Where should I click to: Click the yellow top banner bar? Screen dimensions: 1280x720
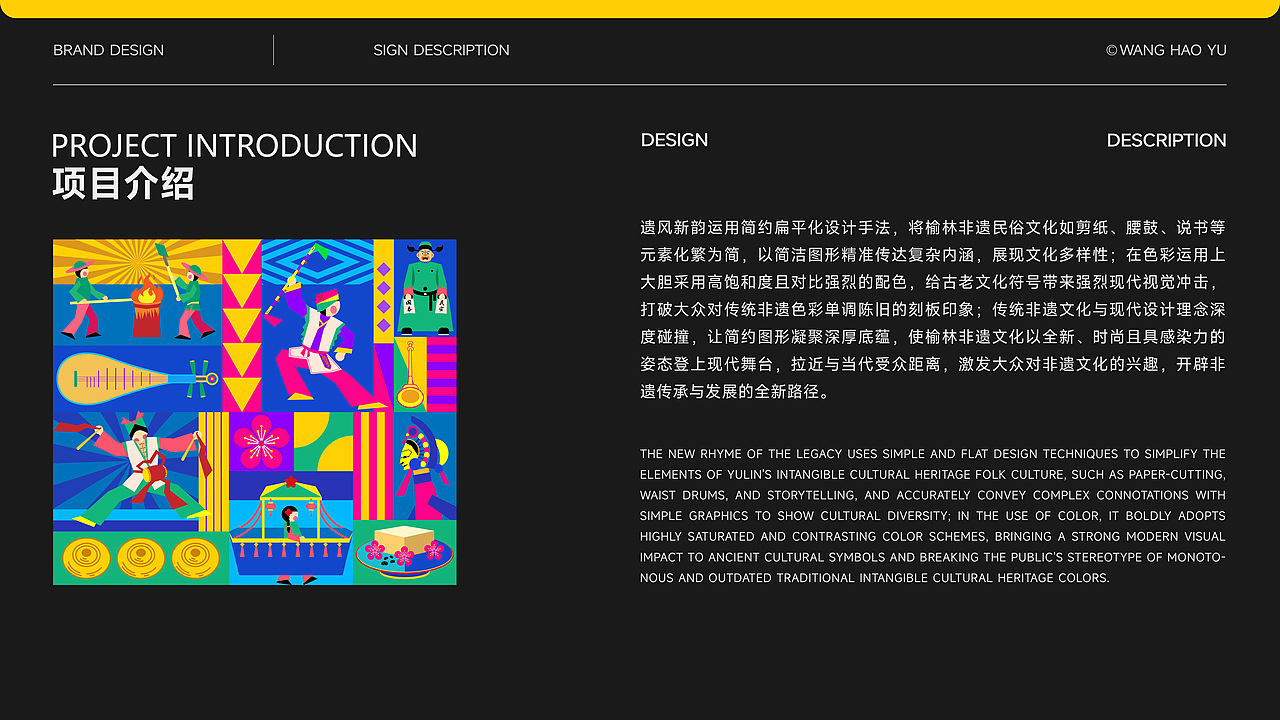coord(640,10)
